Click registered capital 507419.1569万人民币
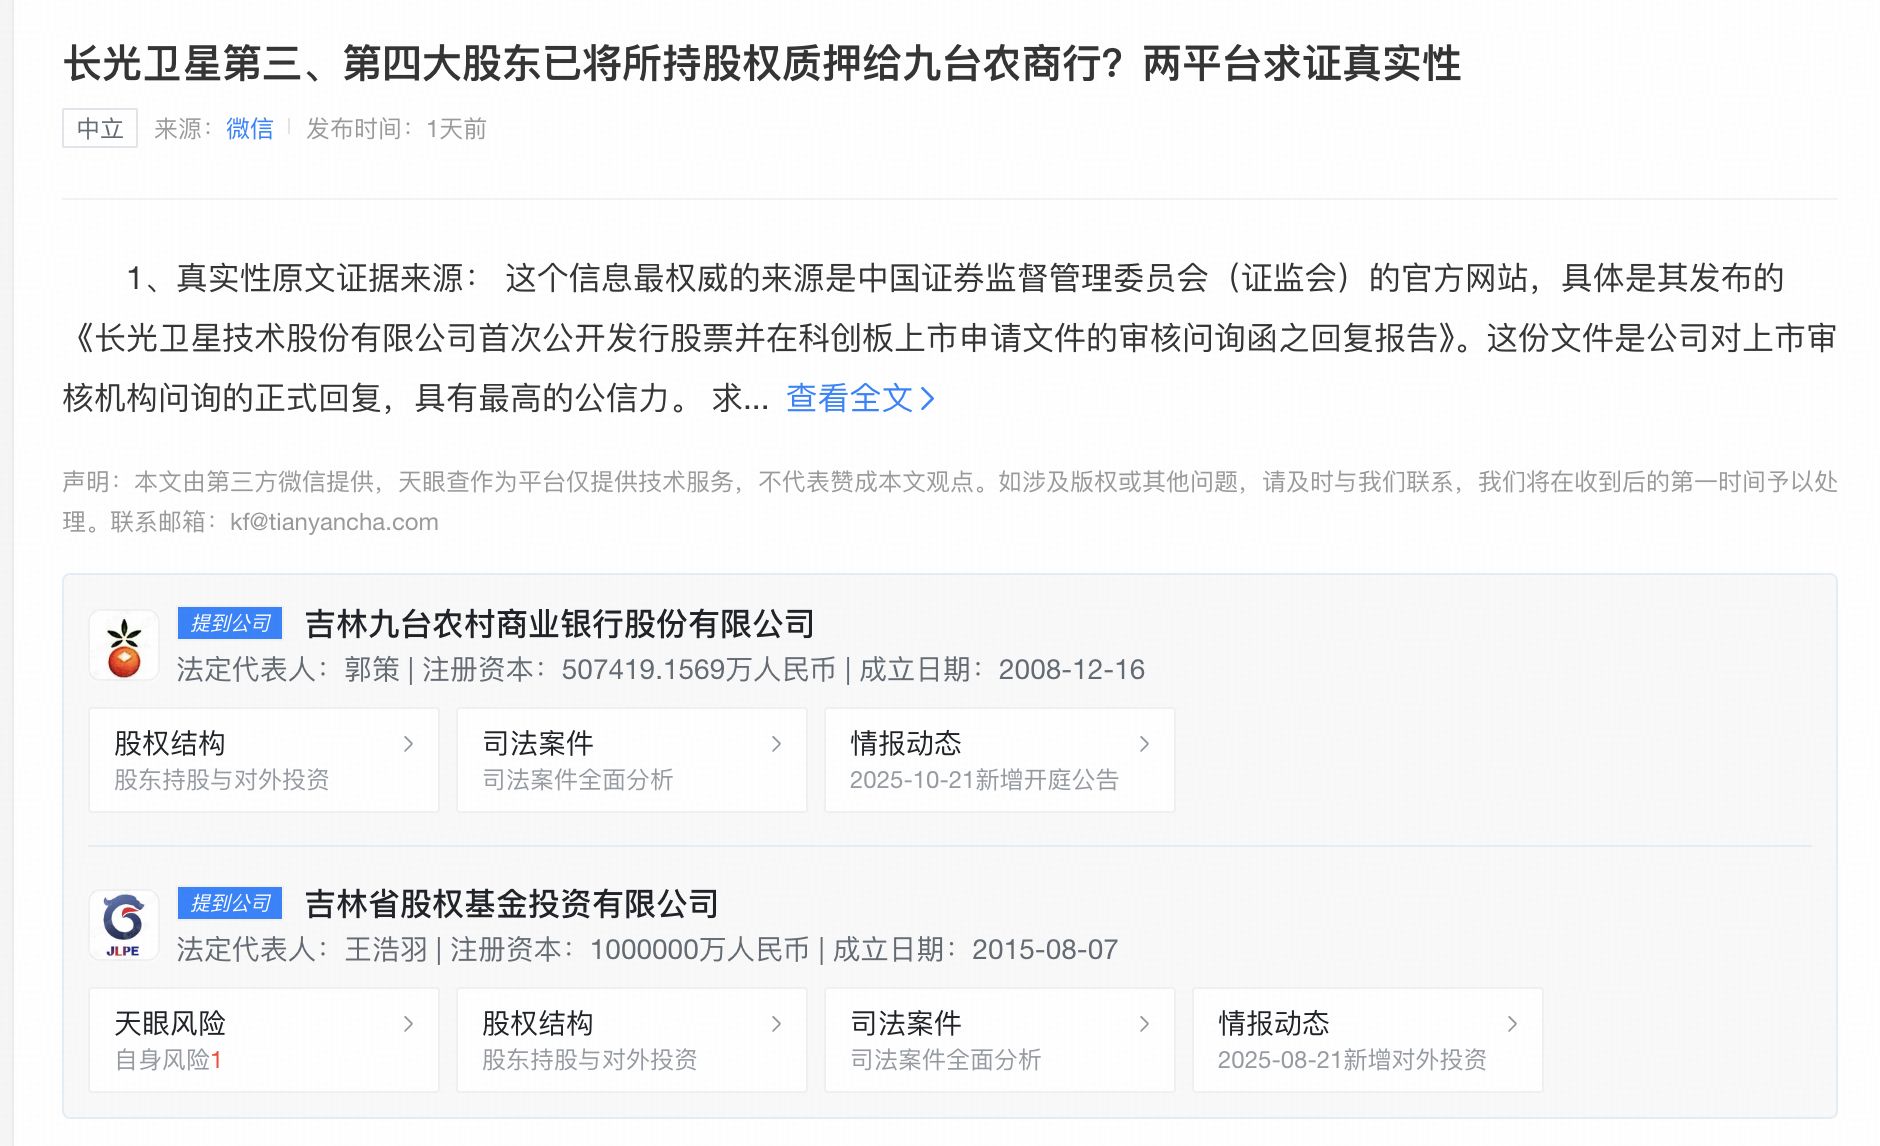The height and width of the screenshot is (1146, 1880). pyautogui.click(x=698, y=670)
